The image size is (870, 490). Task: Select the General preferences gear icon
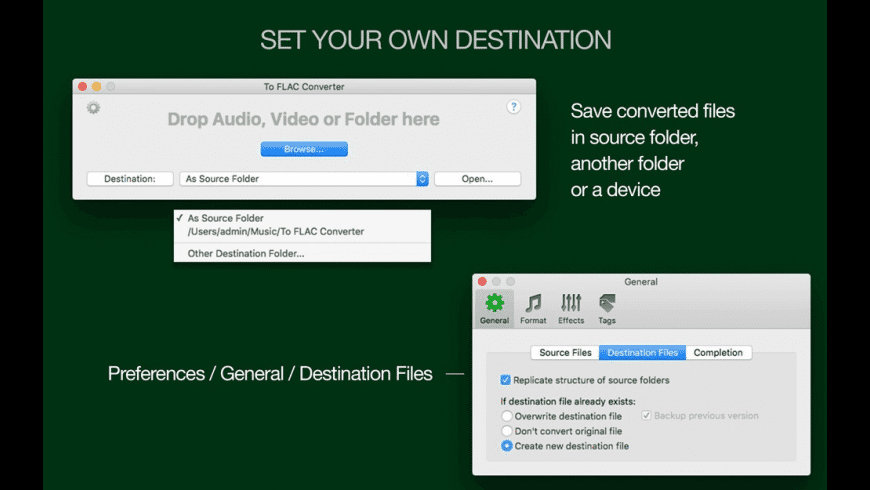[x=494, y=309]
